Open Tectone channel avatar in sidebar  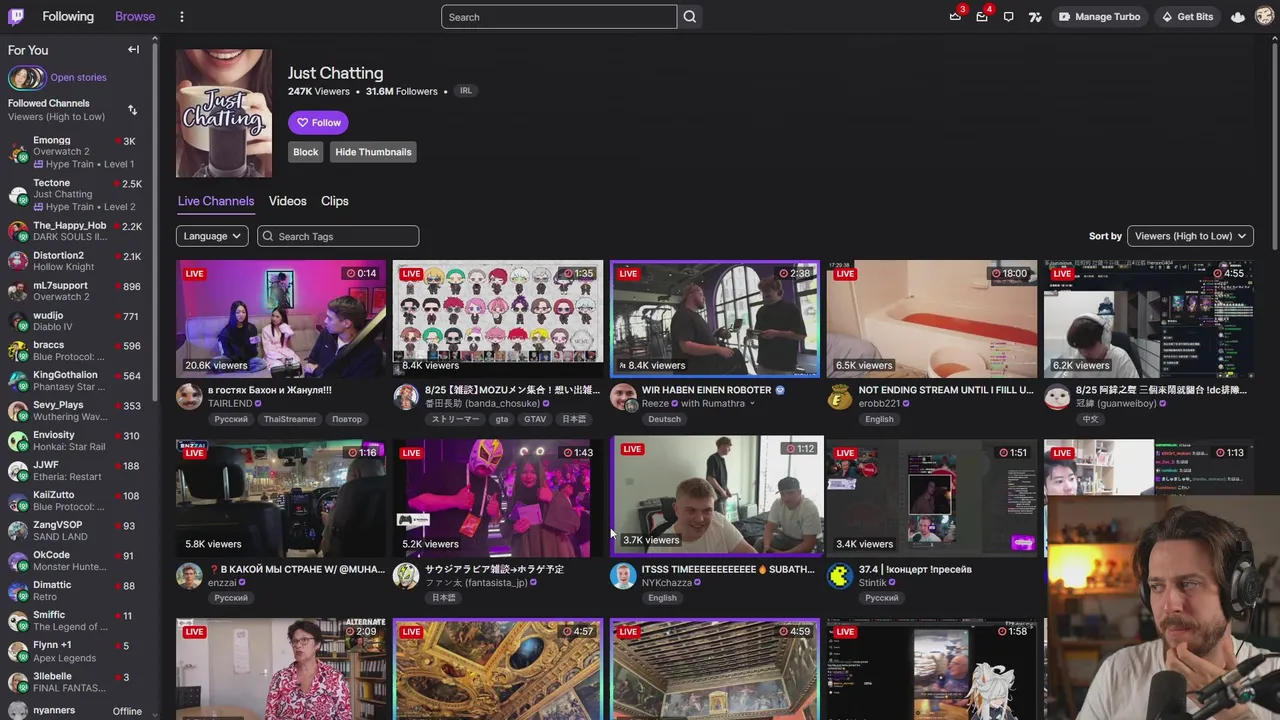(x=18, y=195)
